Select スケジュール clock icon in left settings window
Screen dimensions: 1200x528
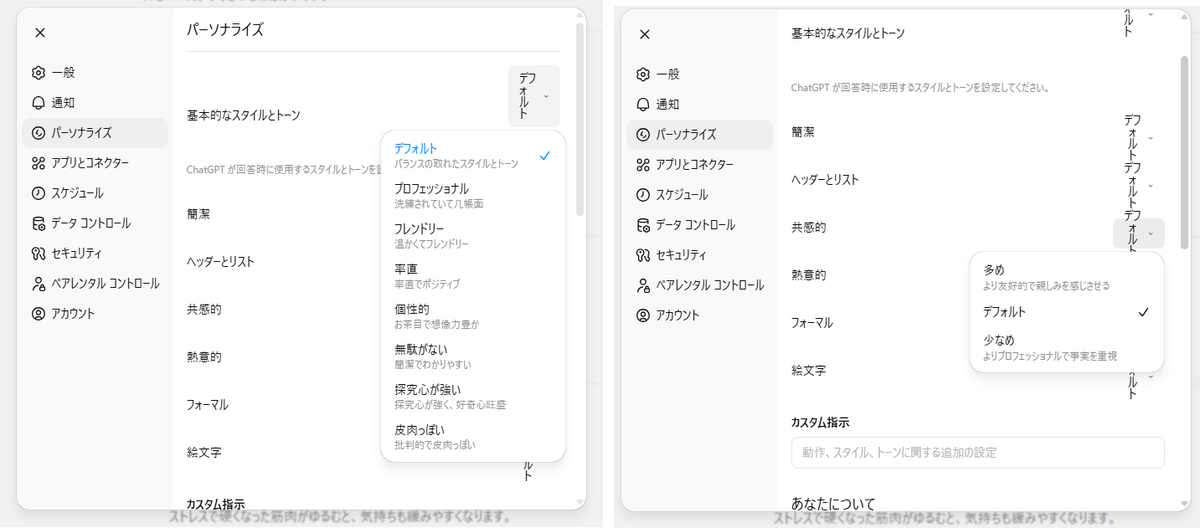(x=39, y=193)
